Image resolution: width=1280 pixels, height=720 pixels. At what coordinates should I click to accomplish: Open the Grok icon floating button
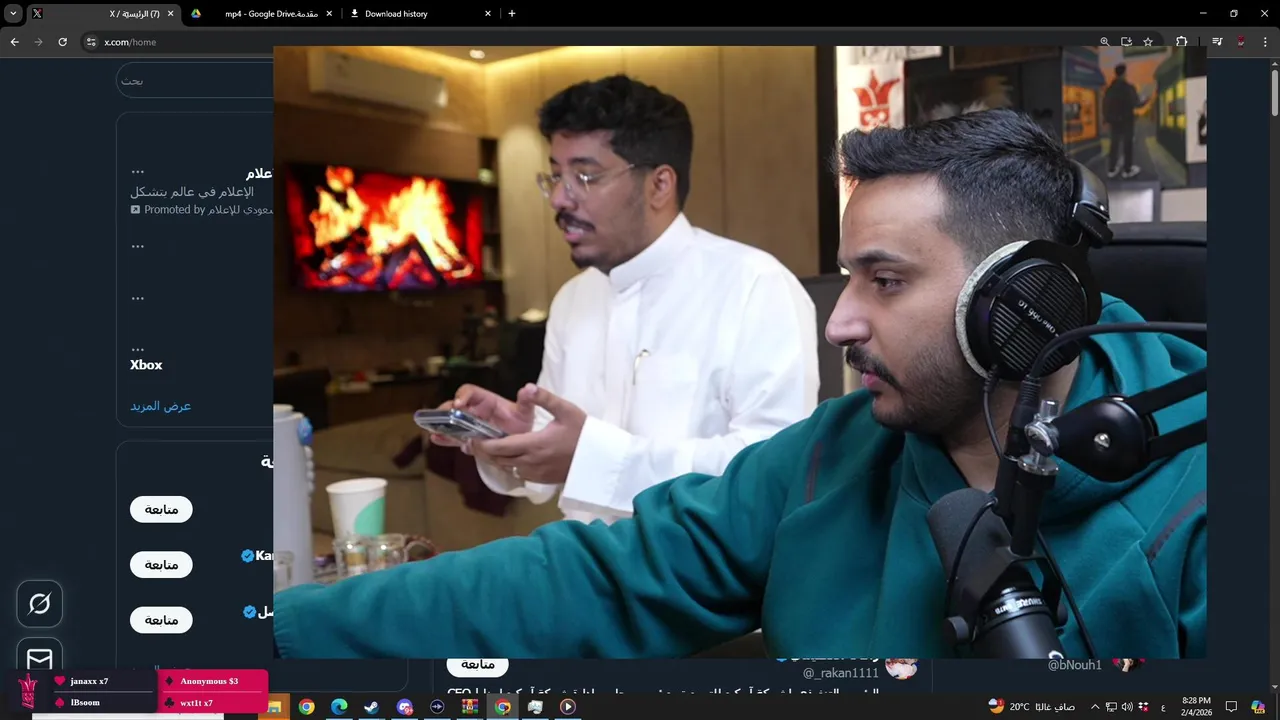pos(40,604)
